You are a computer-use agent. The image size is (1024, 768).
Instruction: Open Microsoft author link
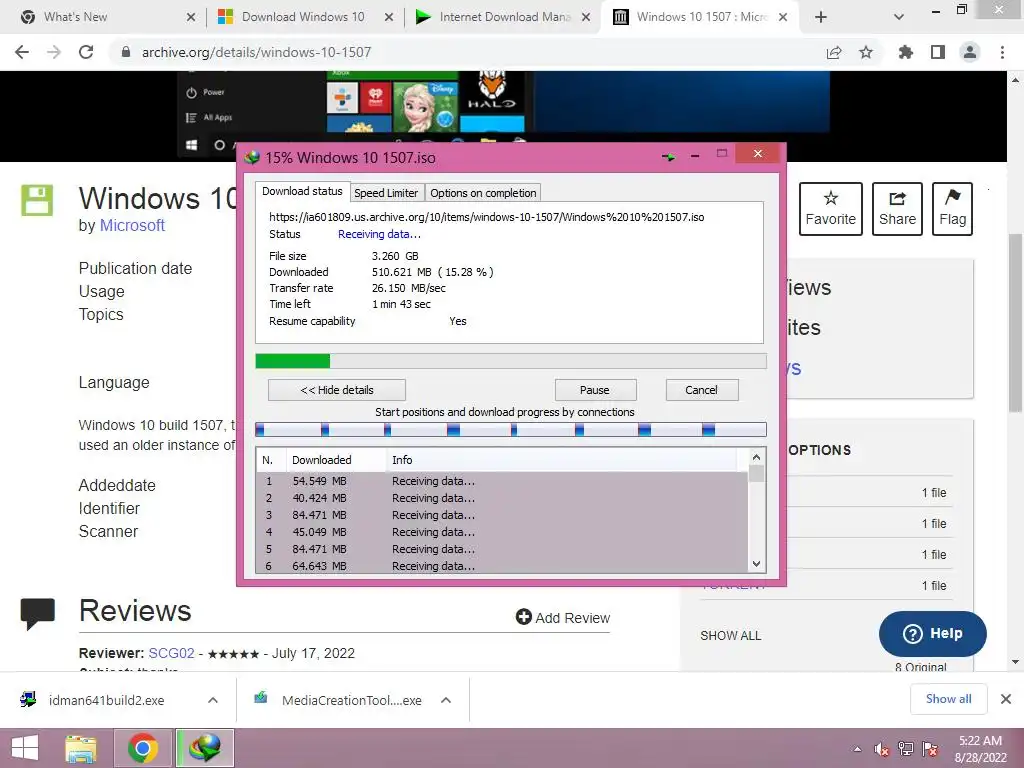[x=132, y=225]
